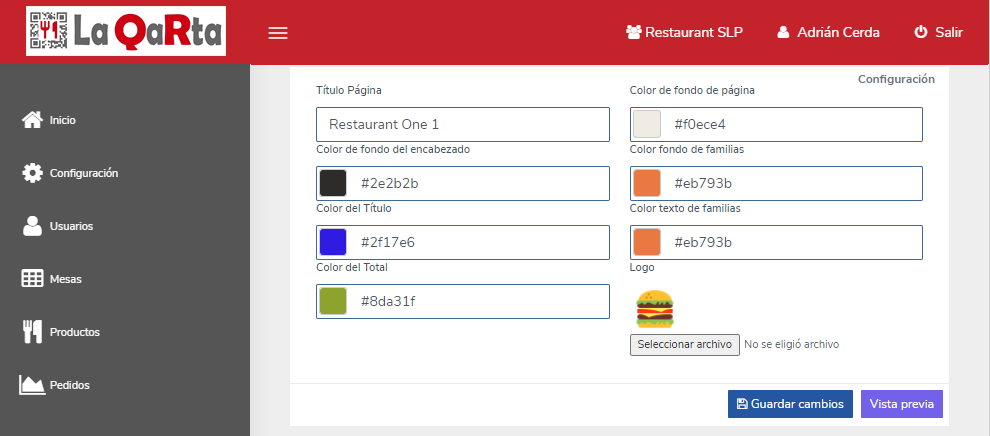
Task: Click the Mesas table grid icon
Action: point(32,279)
